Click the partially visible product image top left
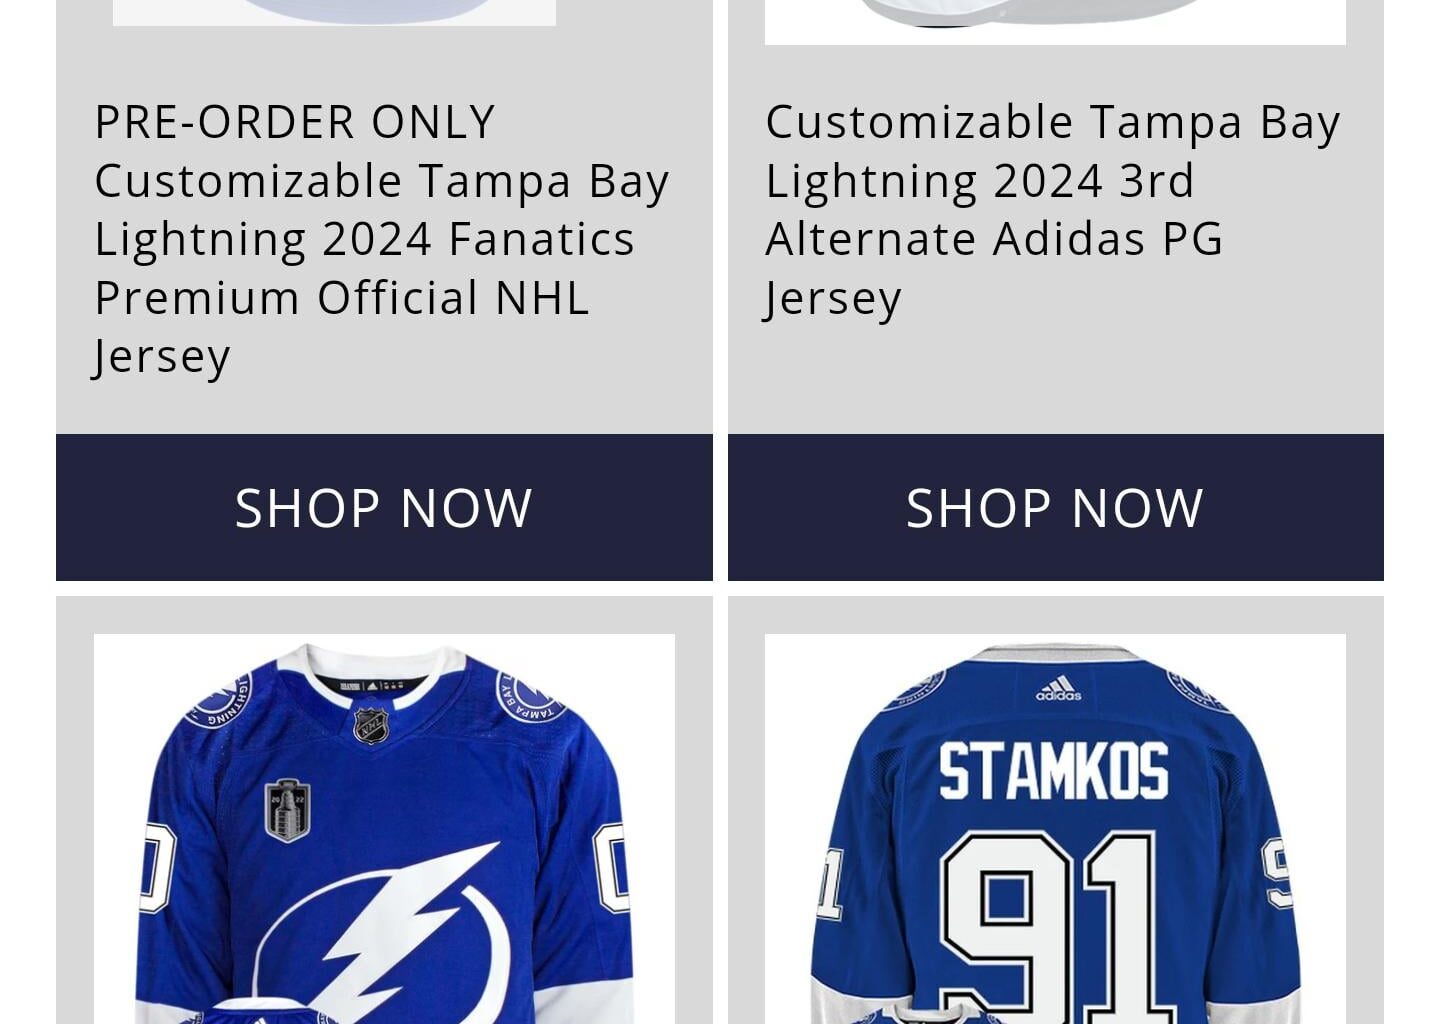This screenshot has width=1440, height=1024. [334, 14]
